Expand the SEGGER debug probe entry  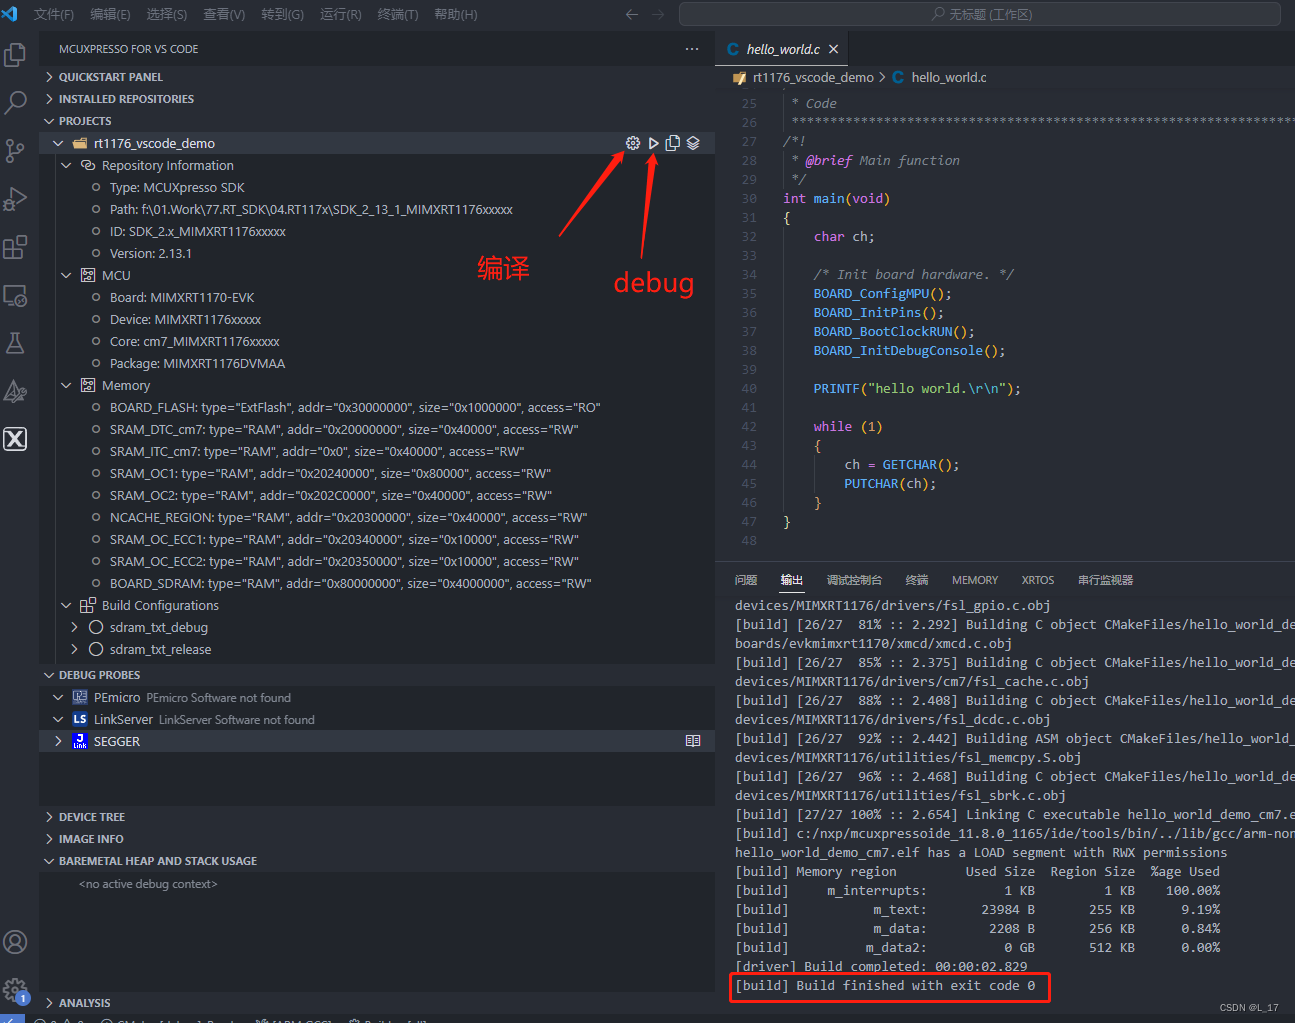coord(57,741)
